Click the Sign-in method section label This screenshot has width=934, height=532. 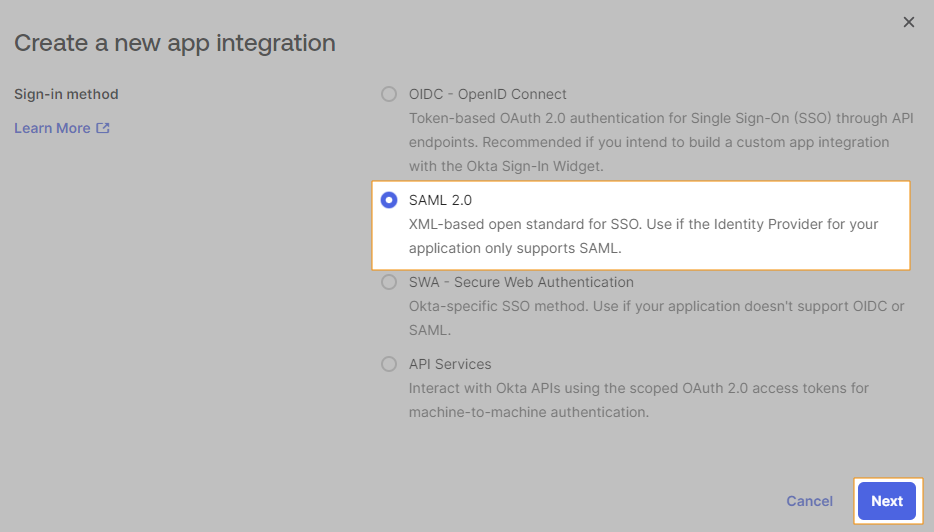pyautogui.click(x=66, y=94)
